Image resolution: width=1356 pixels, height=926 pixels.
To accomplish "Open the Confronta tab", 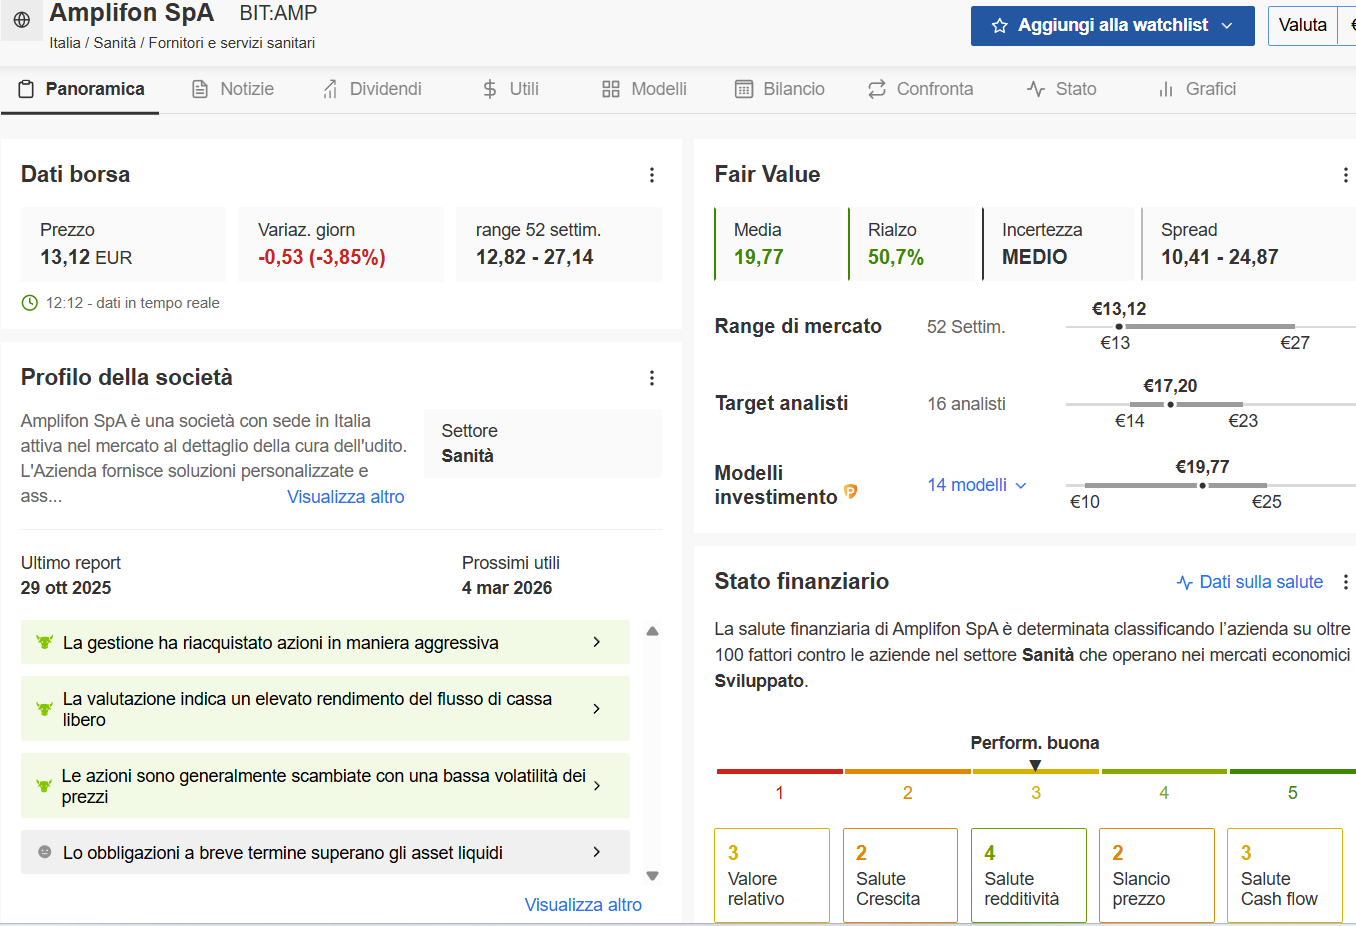I will [921, 89].
